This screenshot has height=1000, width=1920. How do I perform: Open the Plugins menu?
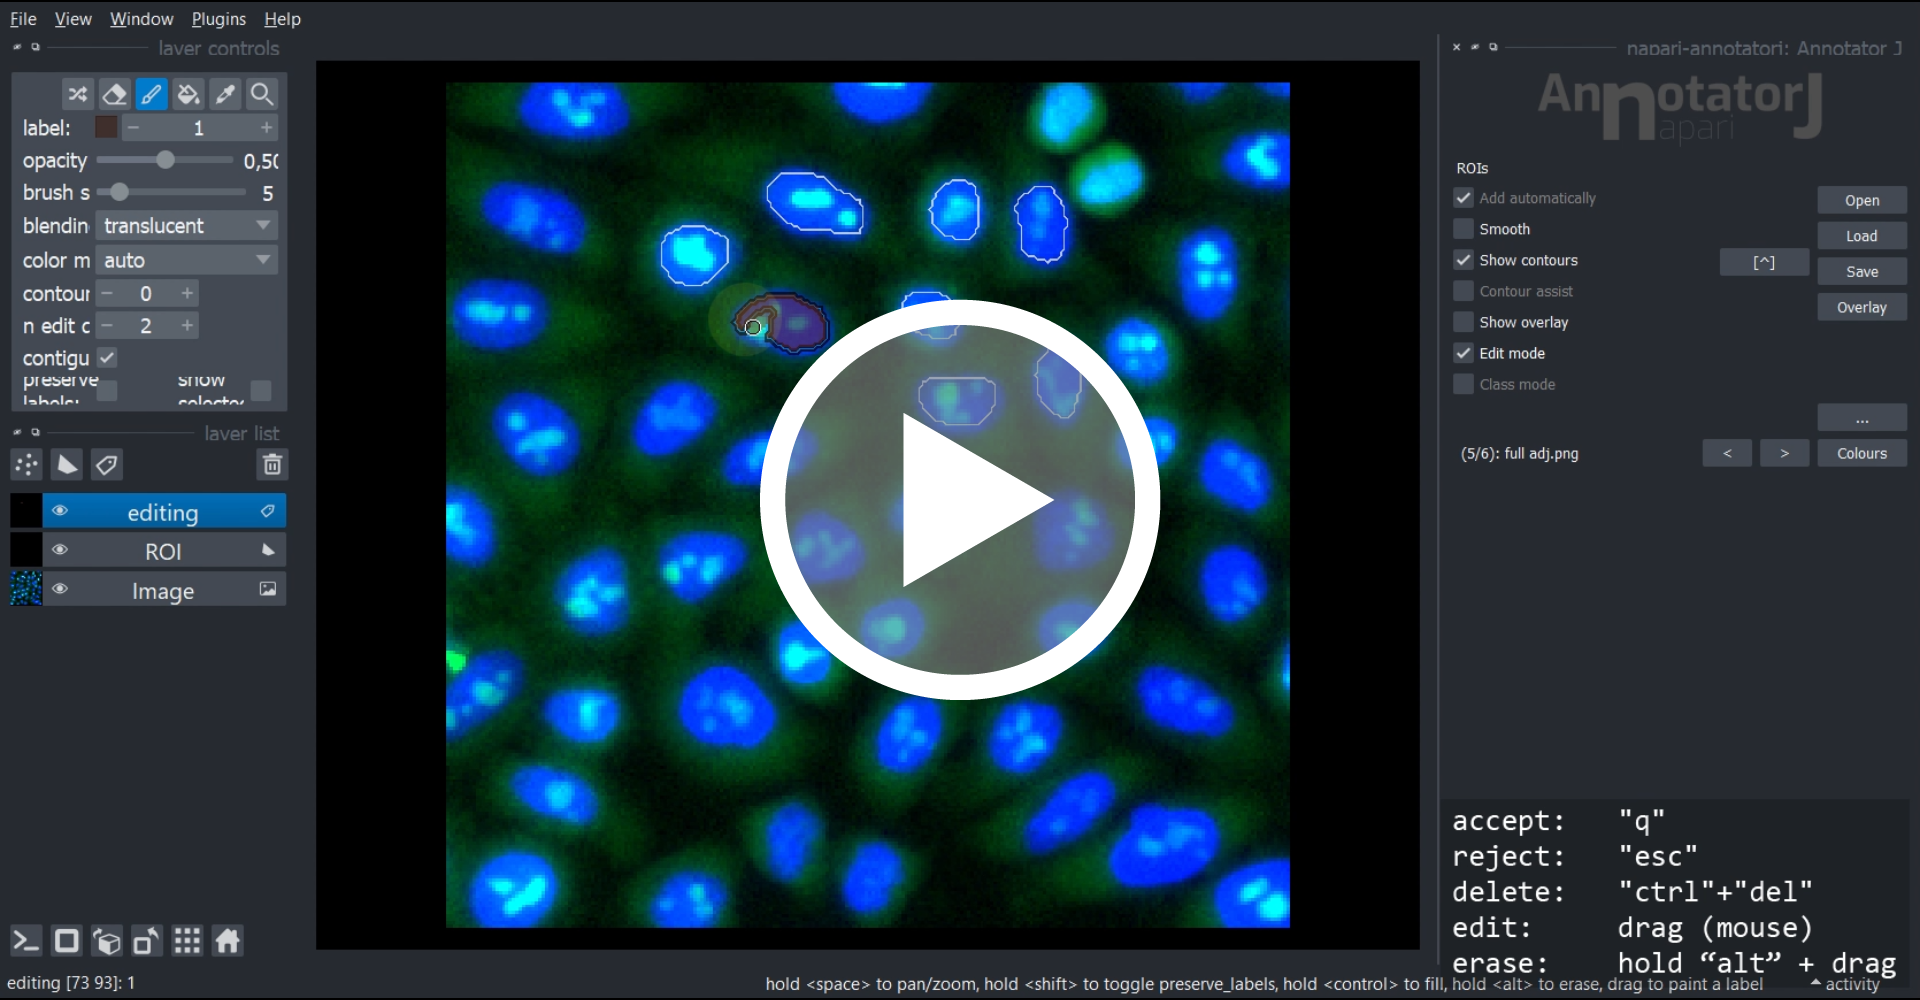pos(218,19)
